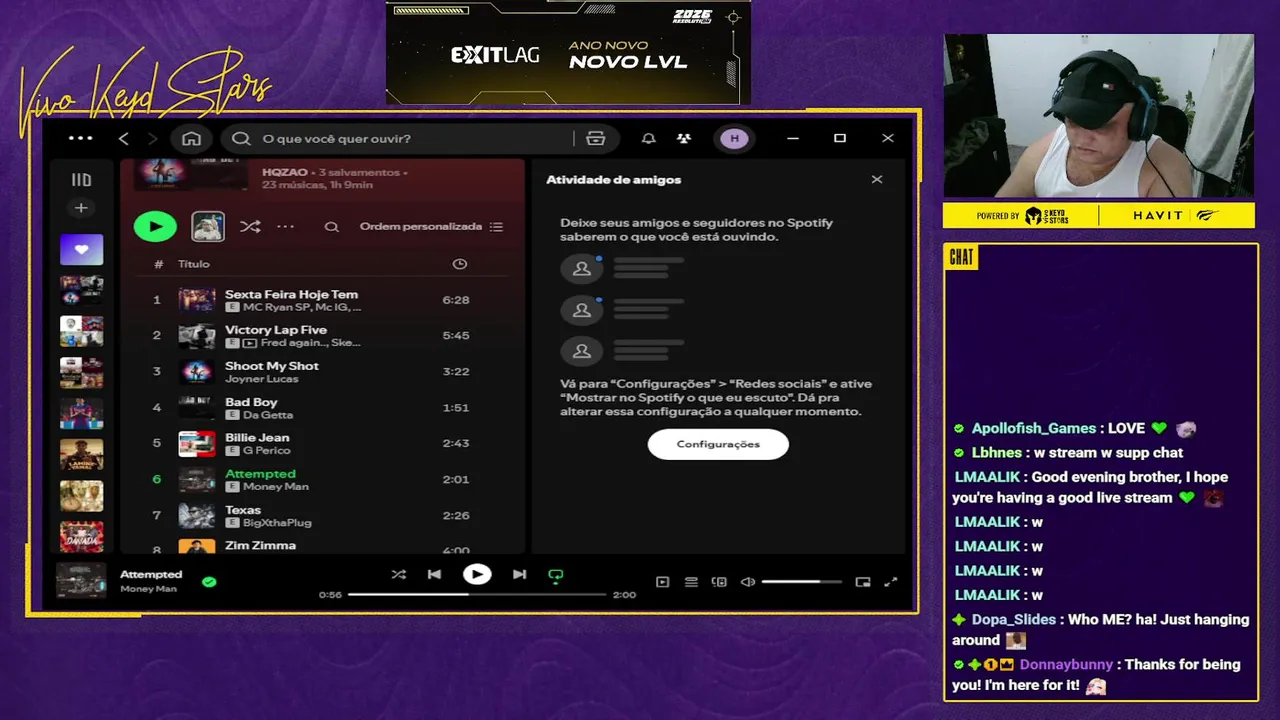Screen dimensions: 1280x720
Task: Click the playlist artwork preview next to play
Action: [x=208, y=226]
